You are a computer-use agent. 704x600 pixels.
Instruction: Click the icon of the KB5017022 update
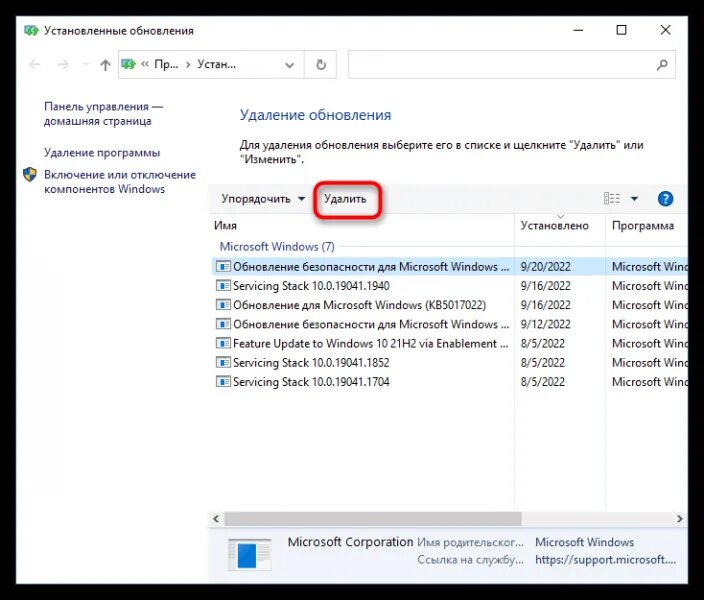[x=223, y=305]
